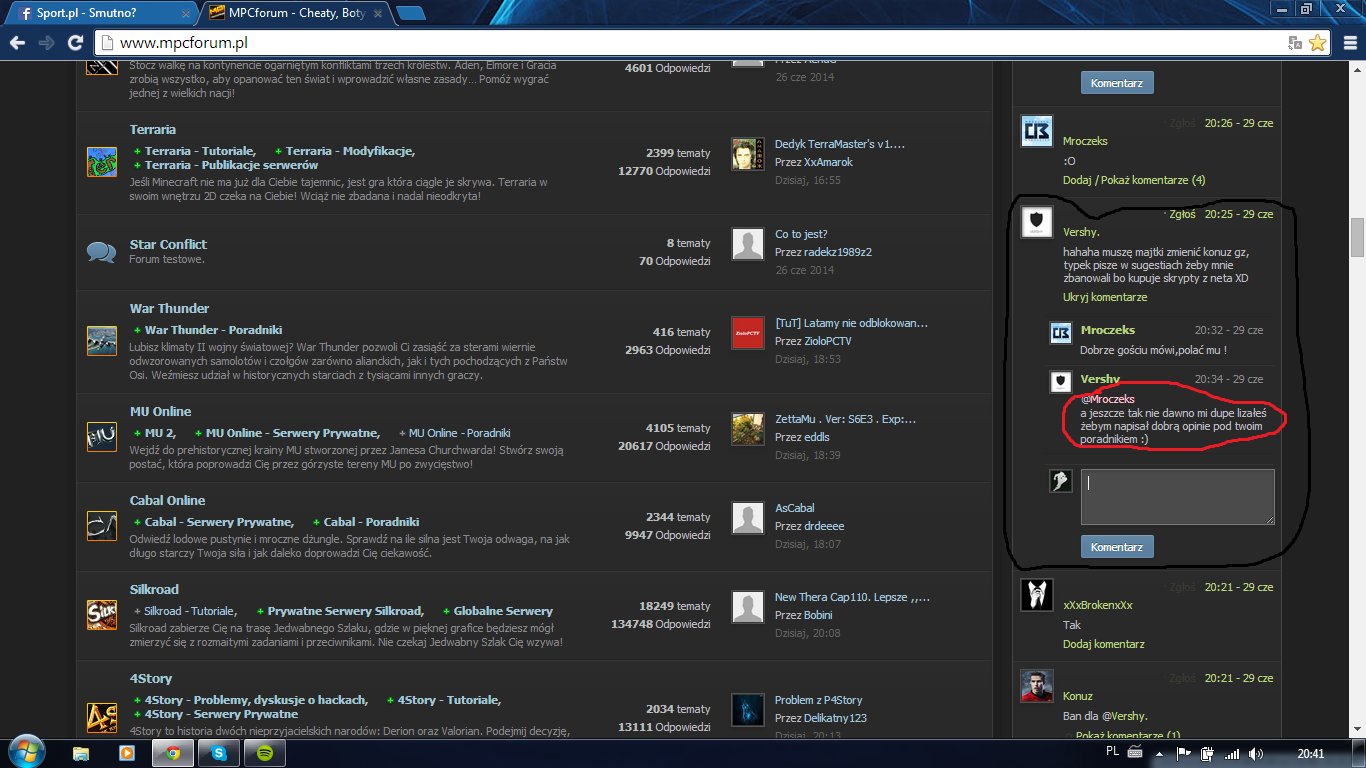
Task: Collapse replies with Ukryj komentarze
Action: tap(1105, 297)
